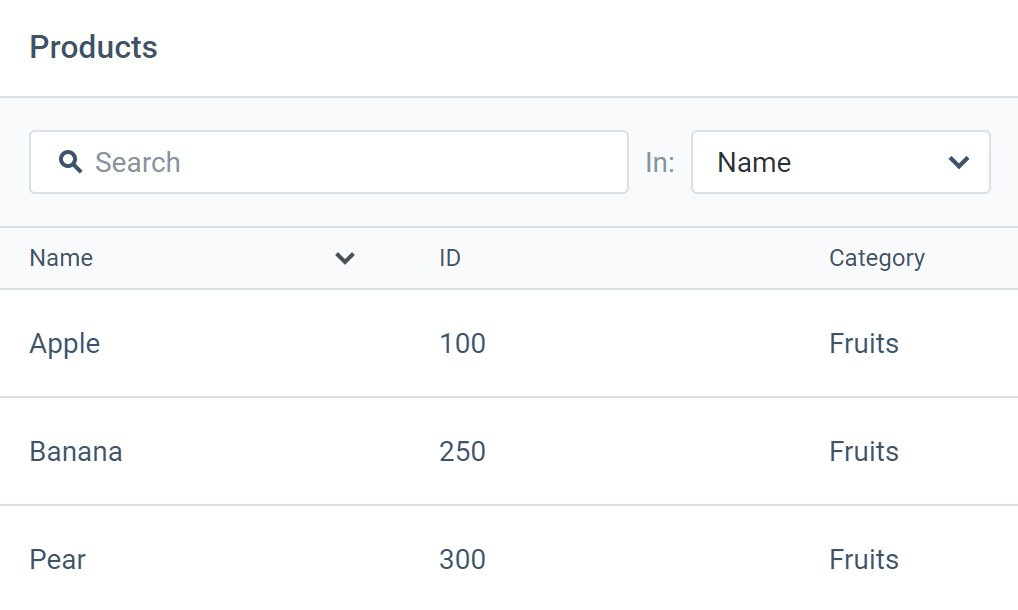Click the Search placeholder text
This screenshot has width=1018, height=610.
[138, 163]
